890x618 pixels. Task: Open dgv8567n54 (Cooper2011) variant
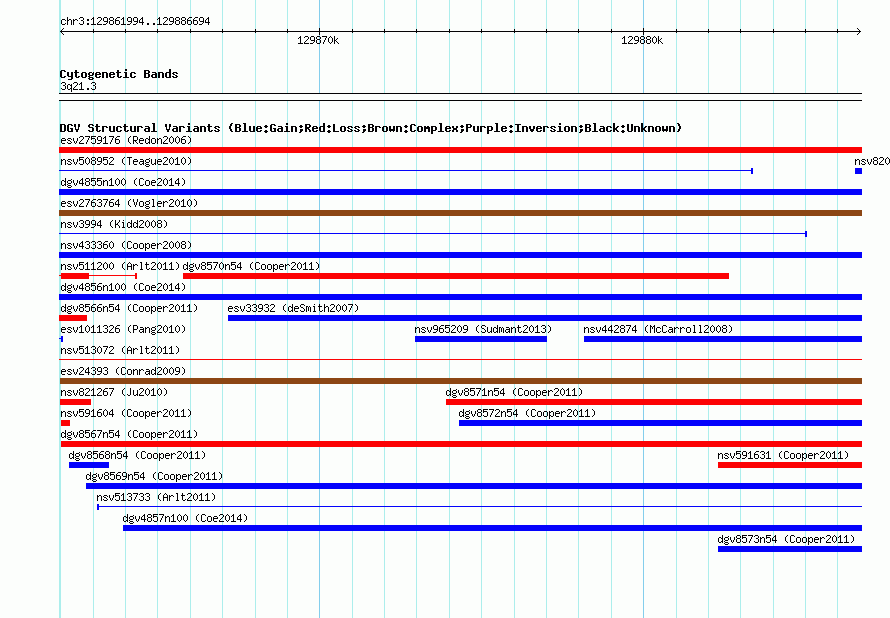(x=129, y=434)
